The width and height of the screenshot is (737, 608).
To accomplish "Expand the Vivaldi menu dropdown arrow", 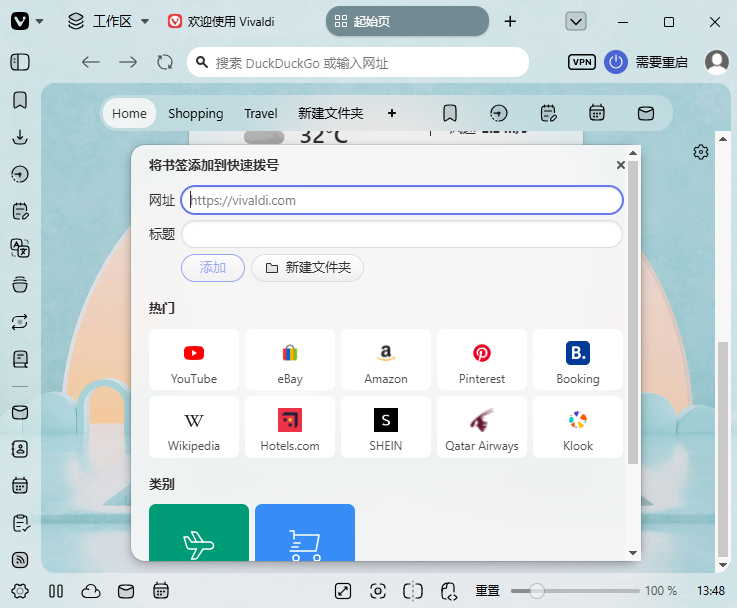I will pos(39,21).
